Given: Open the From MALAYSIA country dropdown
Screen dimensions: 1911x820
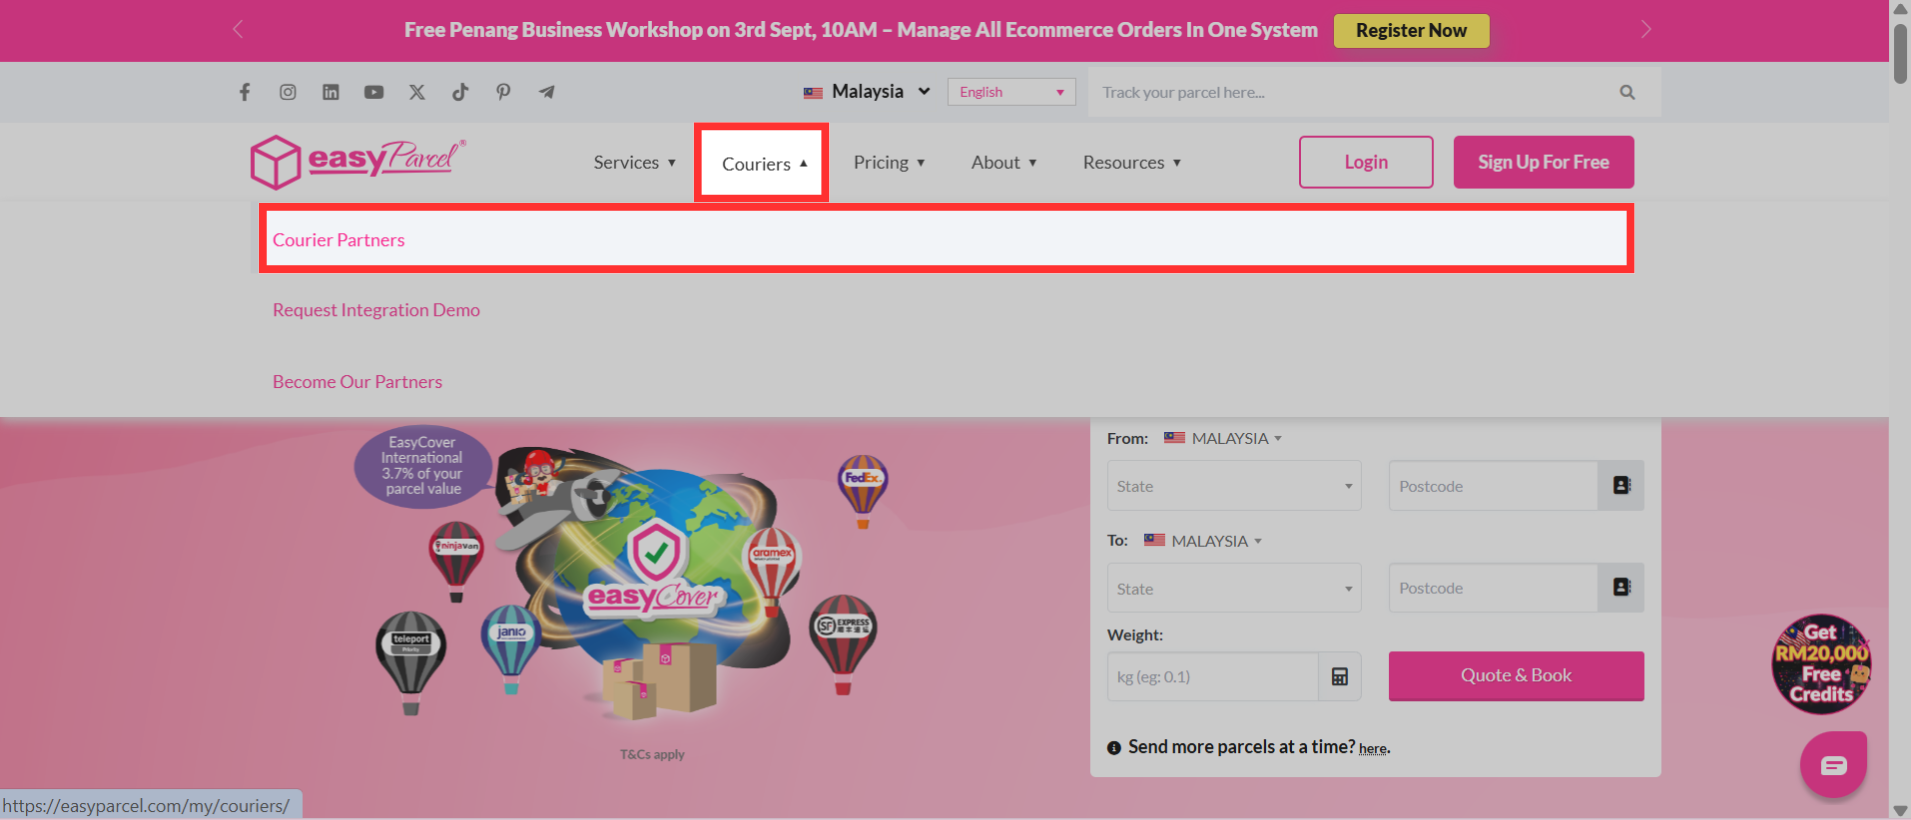Looking at the screenshot, I should pos(1223,438).
